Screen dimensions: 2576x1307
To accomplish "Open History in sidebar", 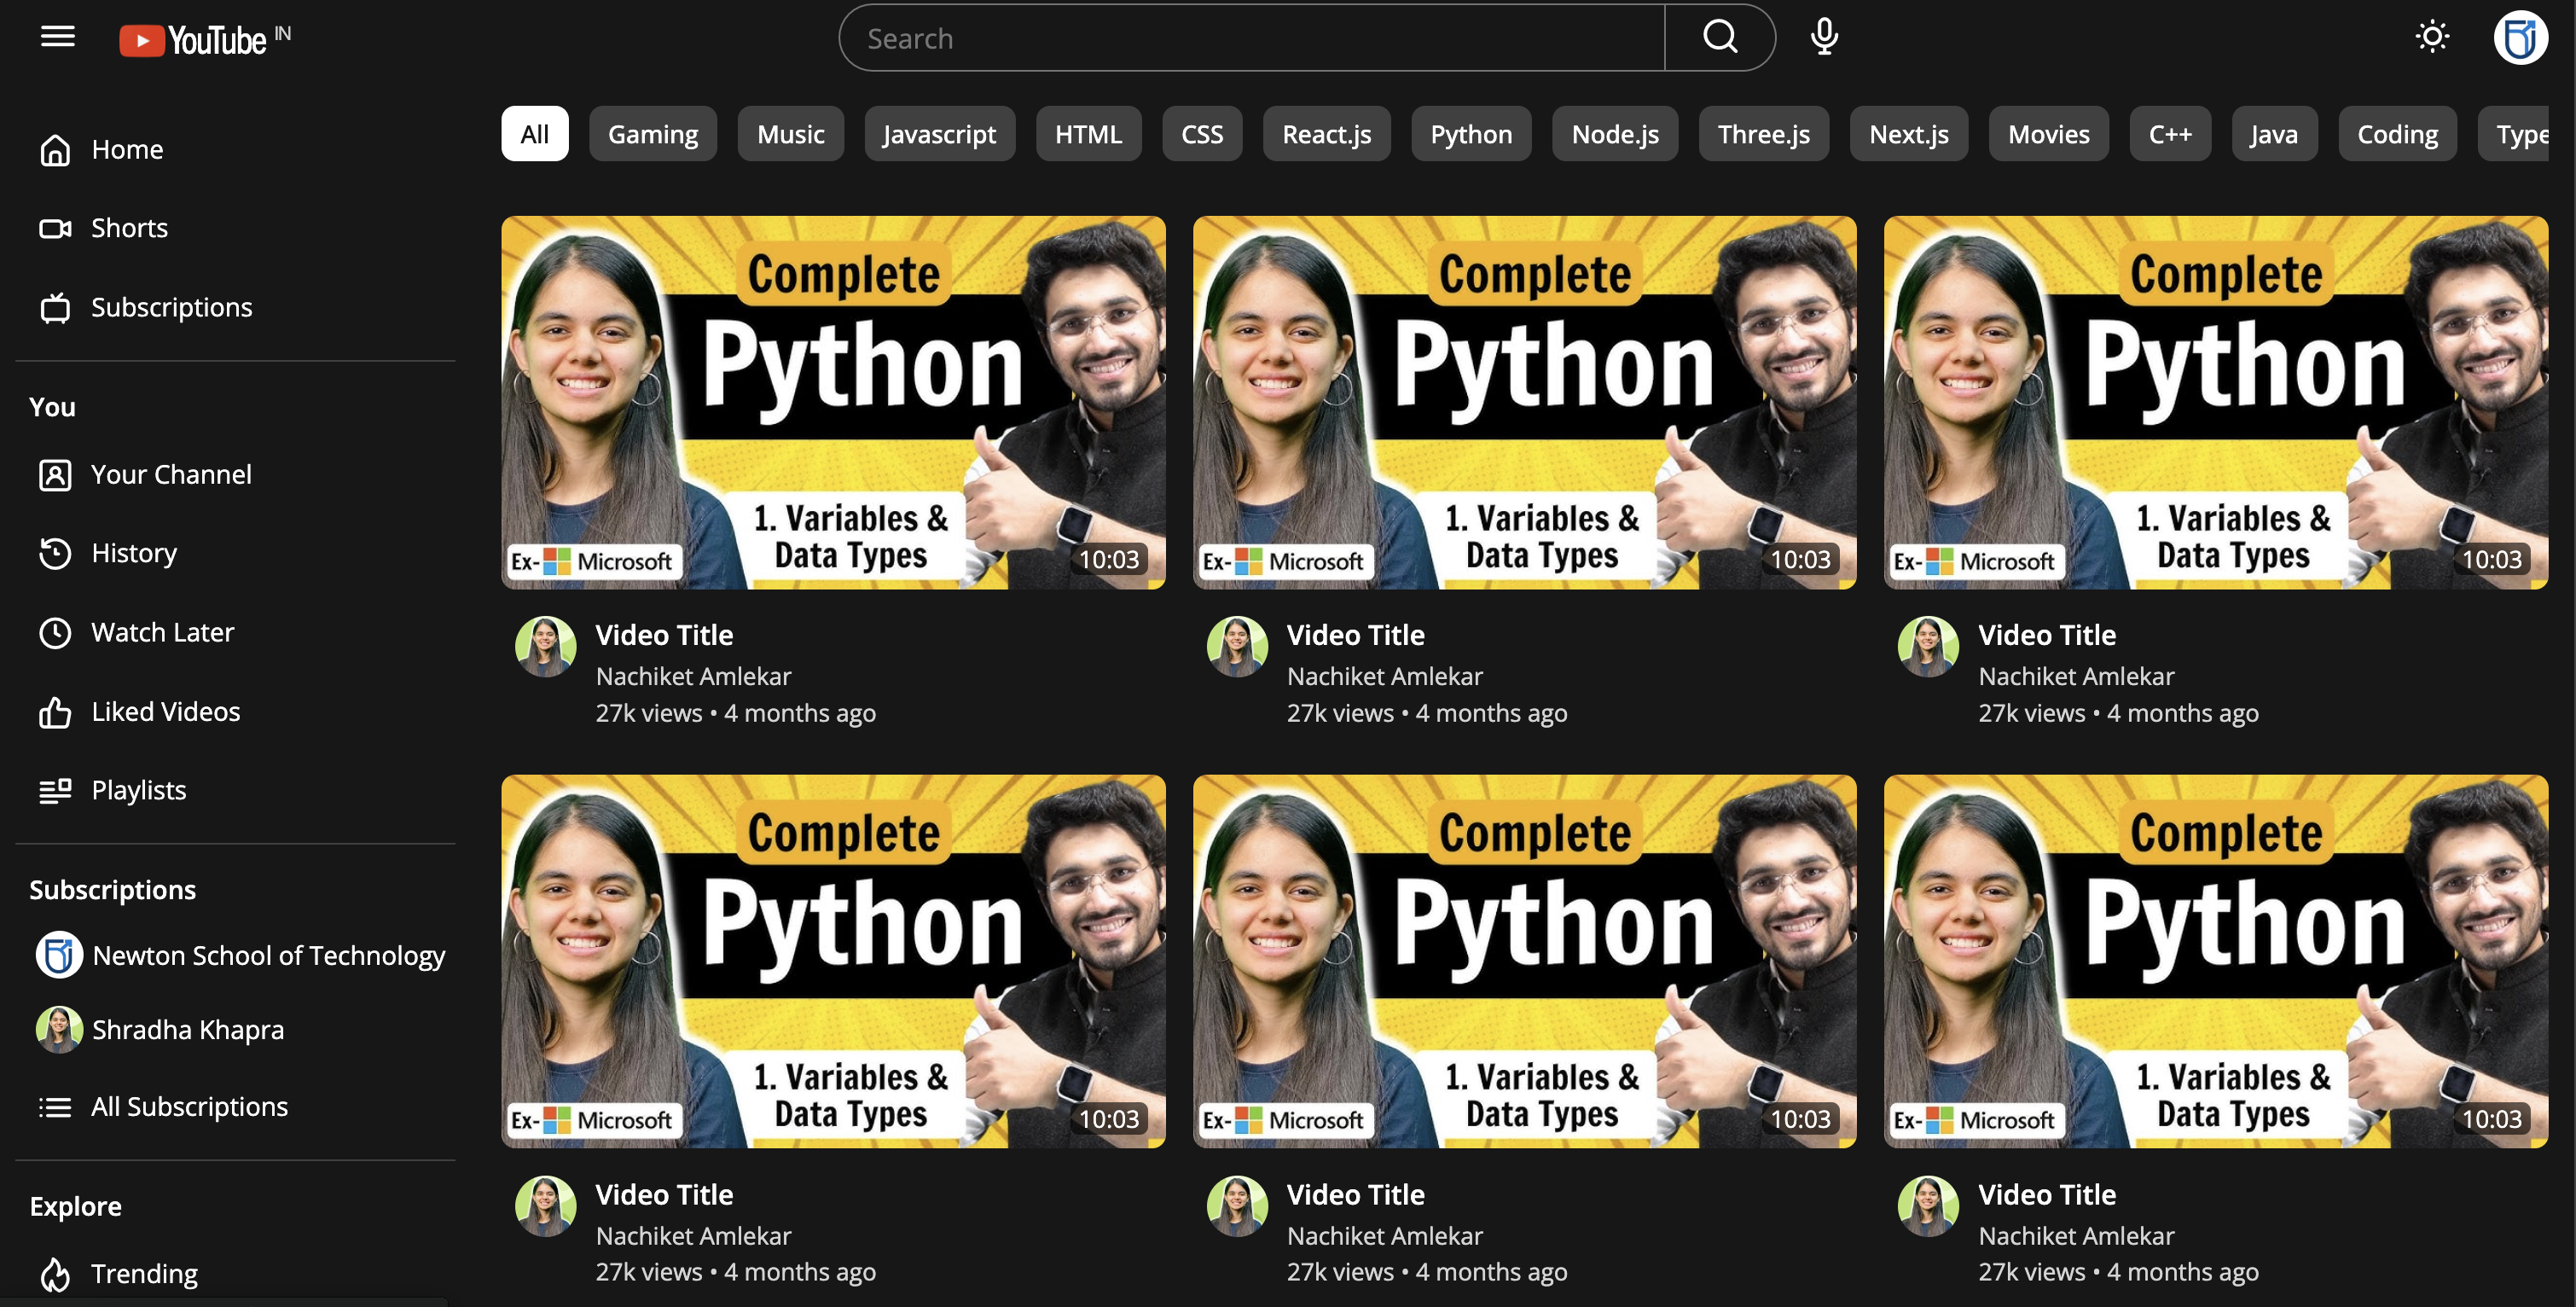I will pos(134,553).
